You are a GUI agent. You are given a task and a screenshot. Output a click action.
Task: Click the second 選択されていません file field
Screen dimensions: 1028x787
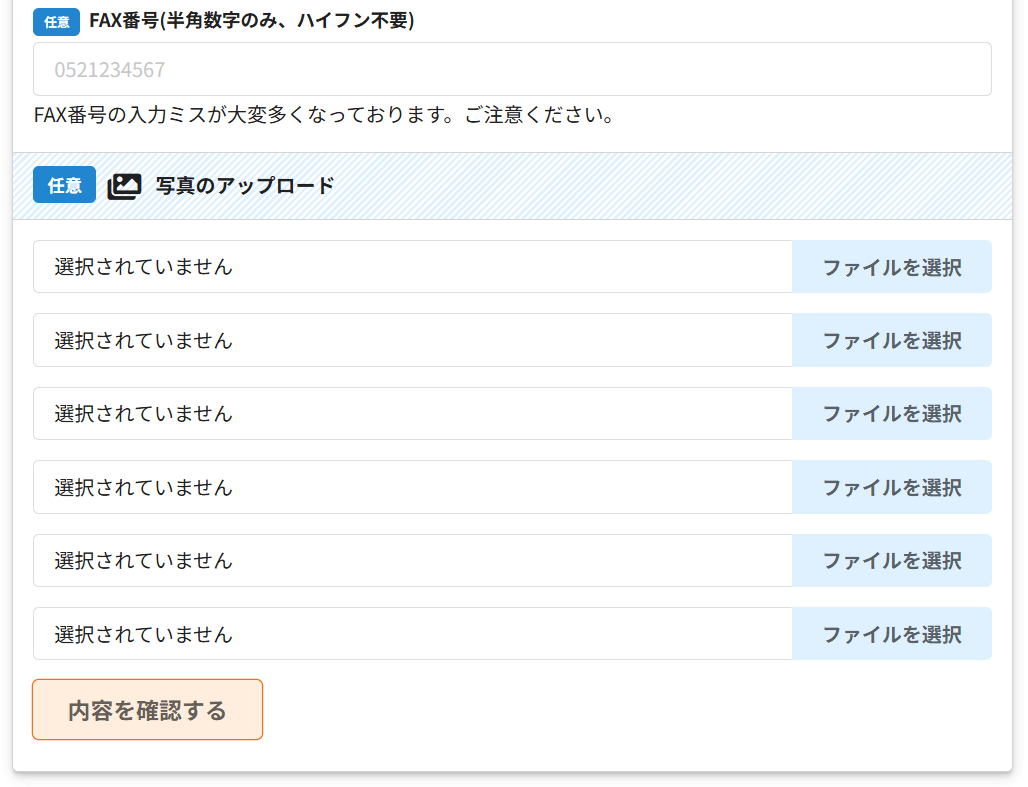[412, 340]
